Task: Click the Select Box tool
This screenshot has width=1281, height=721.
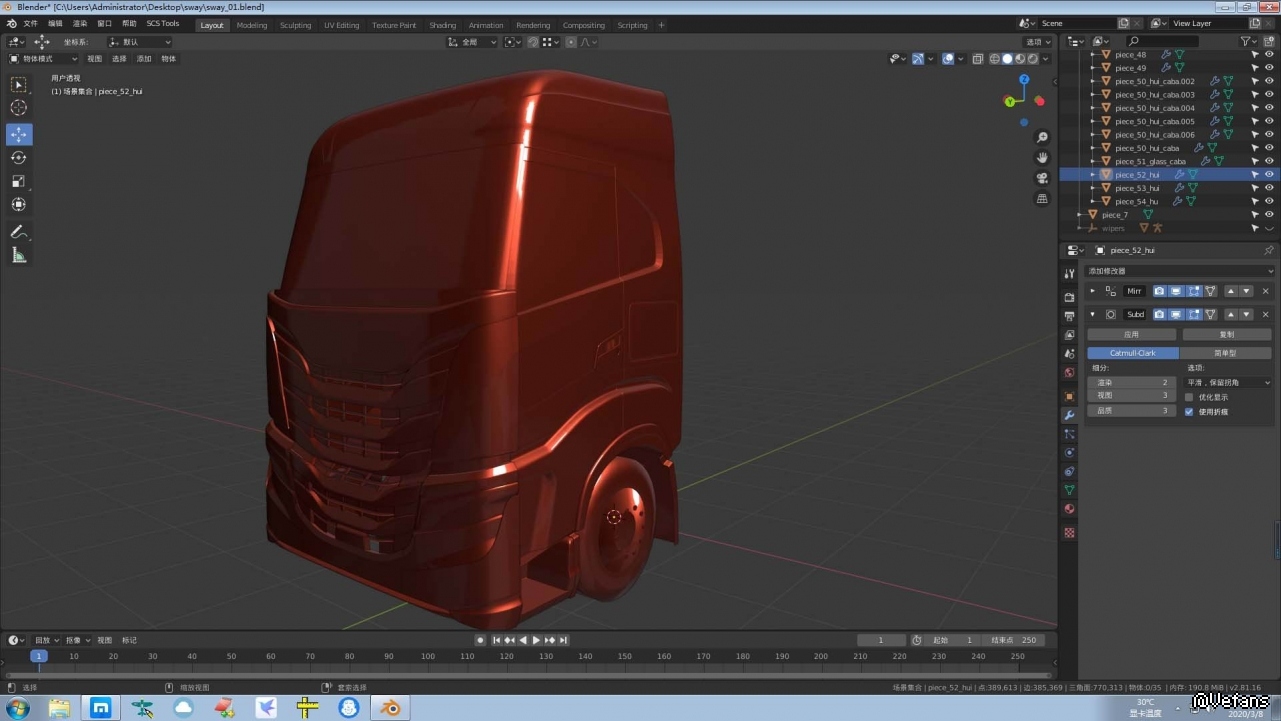Action: click(x=19, y=85)
